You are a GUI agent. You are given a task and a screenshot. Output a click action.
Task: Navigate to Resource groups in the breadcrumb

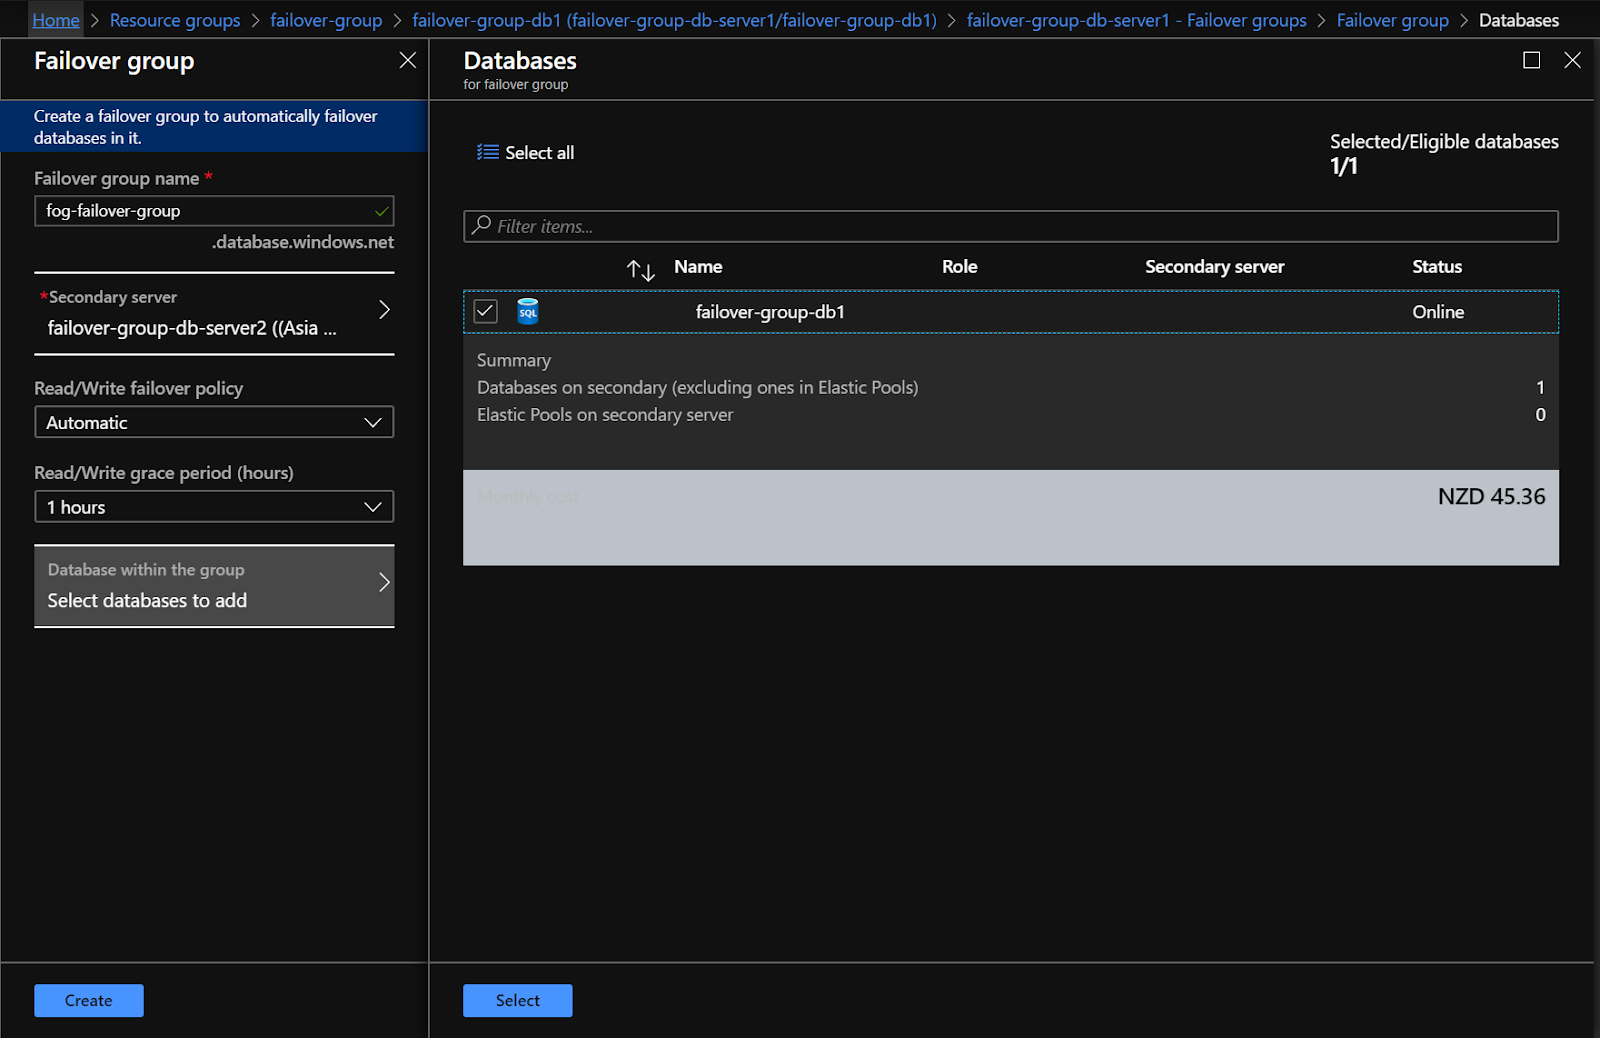pos(175,20)
